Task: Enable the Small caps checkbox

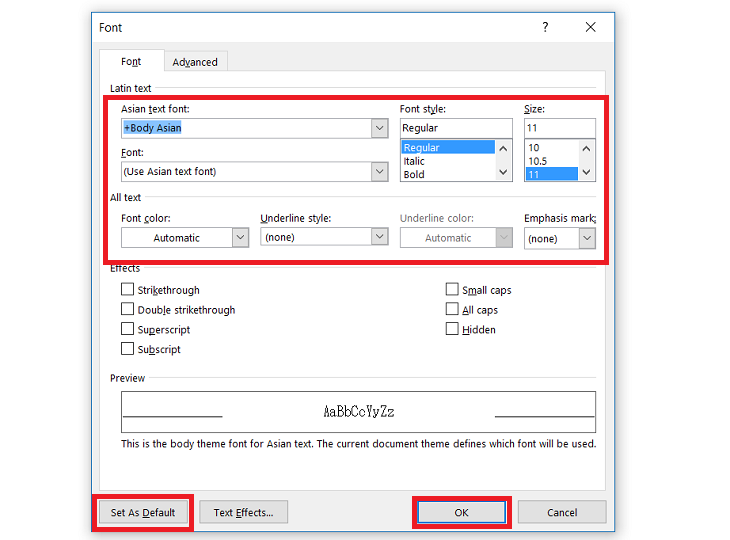Action: pos(452,290)
